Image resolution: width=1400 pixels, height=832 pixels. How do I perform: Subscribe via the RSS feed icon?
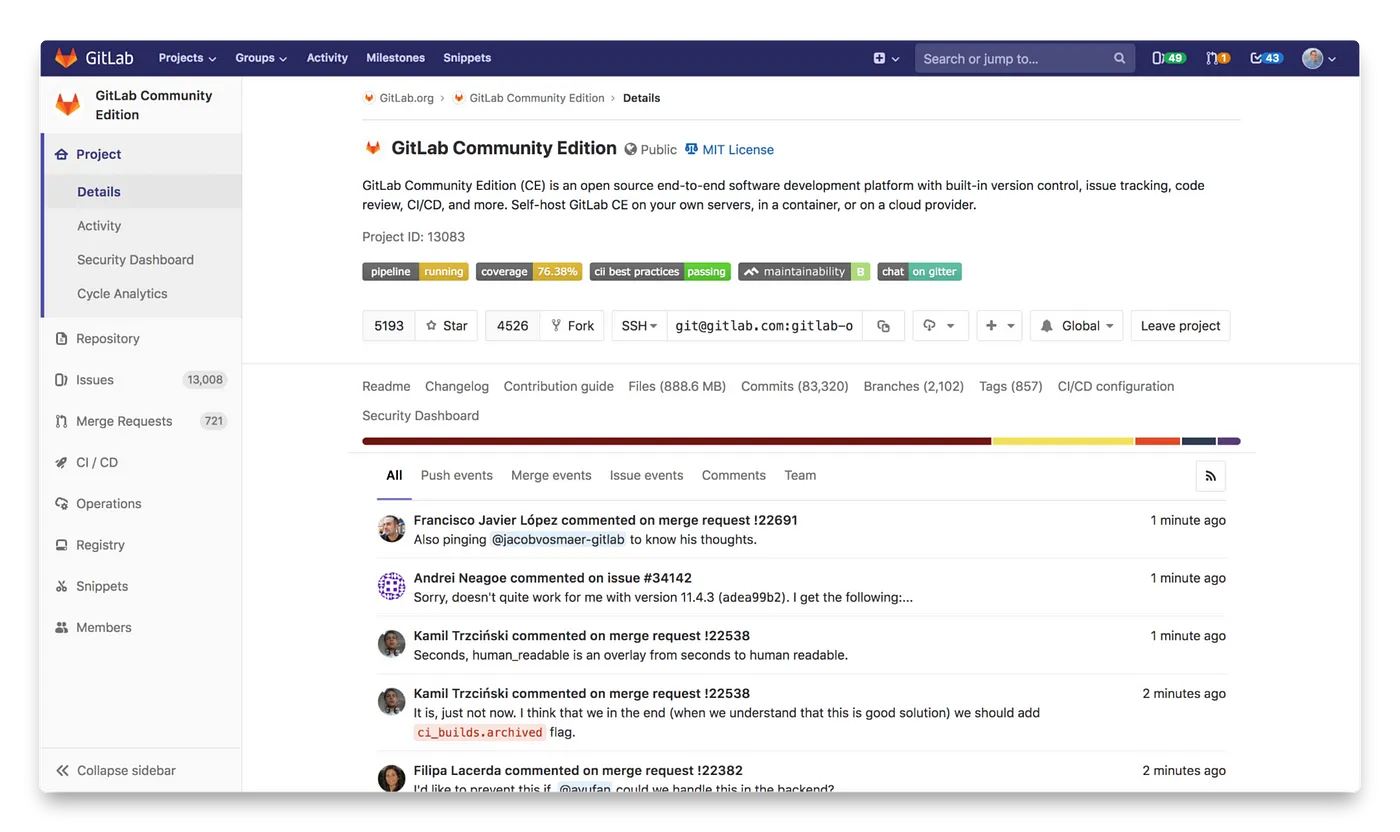click(1210, 476)
